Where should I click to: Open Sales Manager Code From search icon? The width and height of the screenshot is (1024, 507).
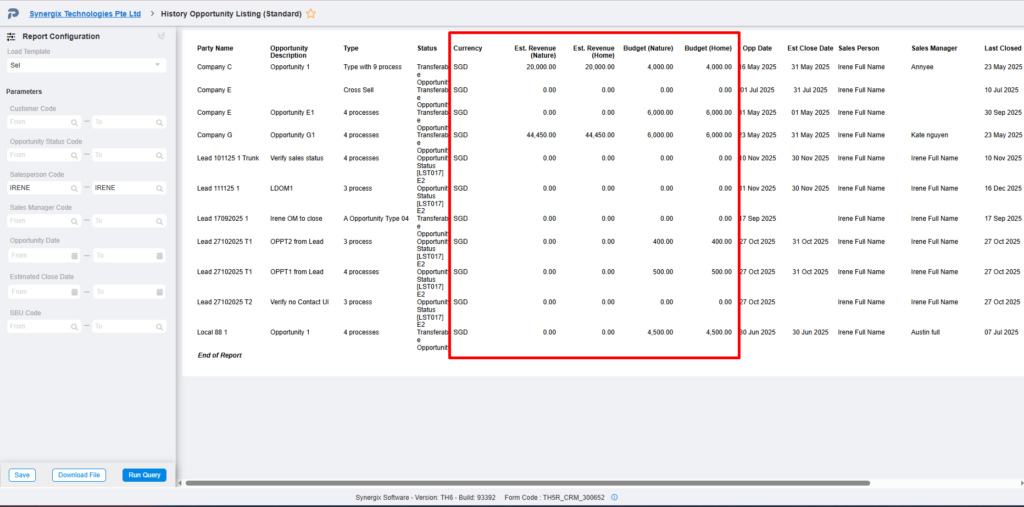[74, 221]
